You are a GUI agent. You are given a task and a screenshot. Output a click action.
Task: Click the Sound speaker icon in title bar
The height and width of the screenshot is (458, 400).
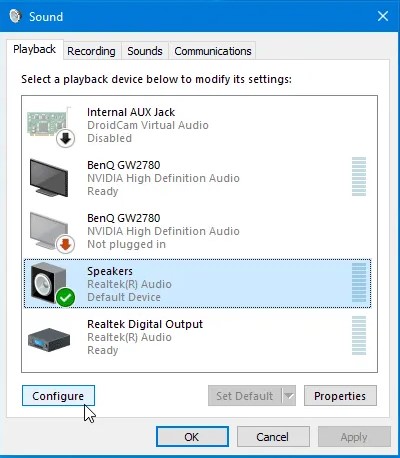[x=15, y=16]
